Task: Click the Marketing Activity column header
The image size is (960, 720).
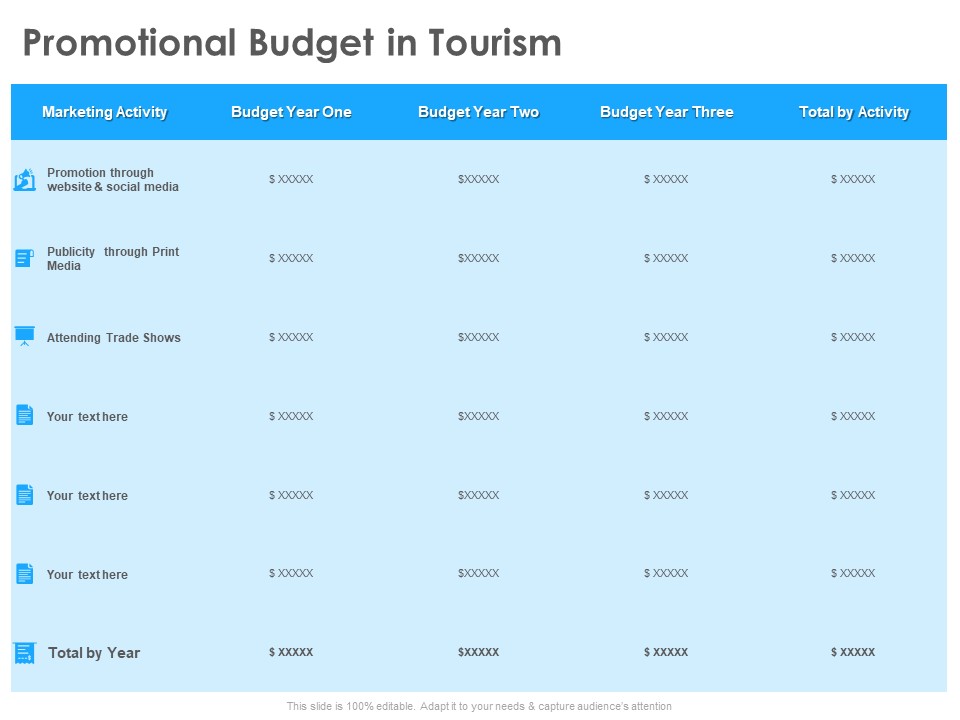Action: click(105, 112)
